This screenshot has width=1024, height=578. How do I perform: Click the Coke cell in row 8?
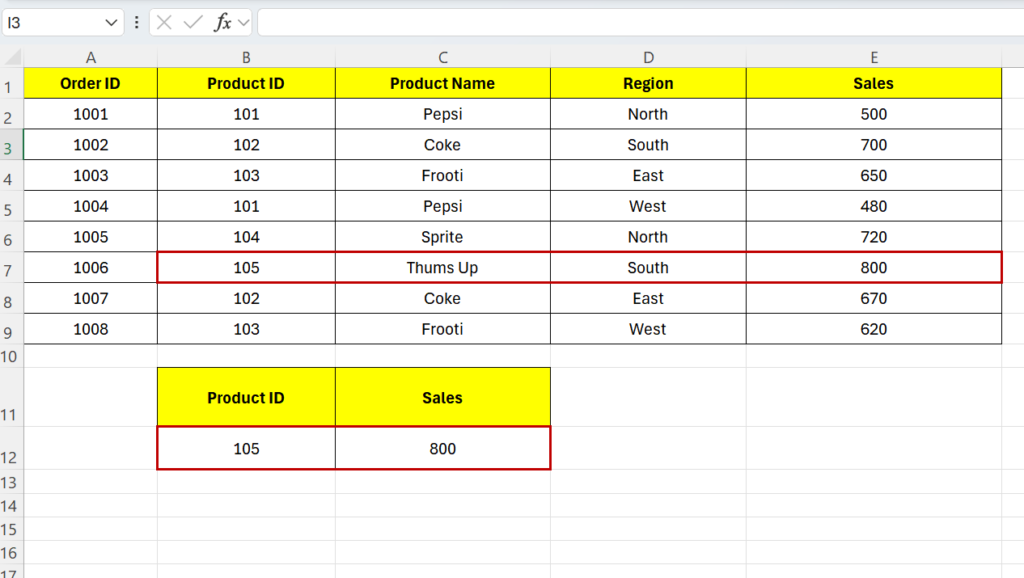443,298
